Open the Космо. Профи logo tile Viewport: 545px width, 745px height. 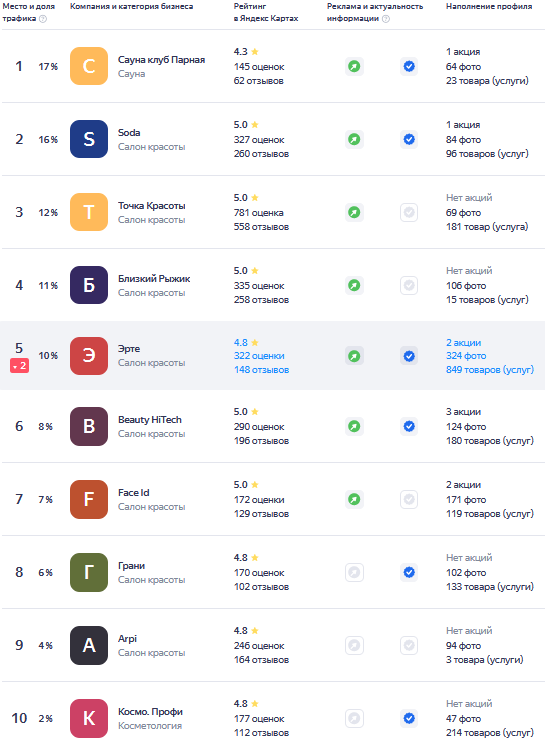click(89, 718)
